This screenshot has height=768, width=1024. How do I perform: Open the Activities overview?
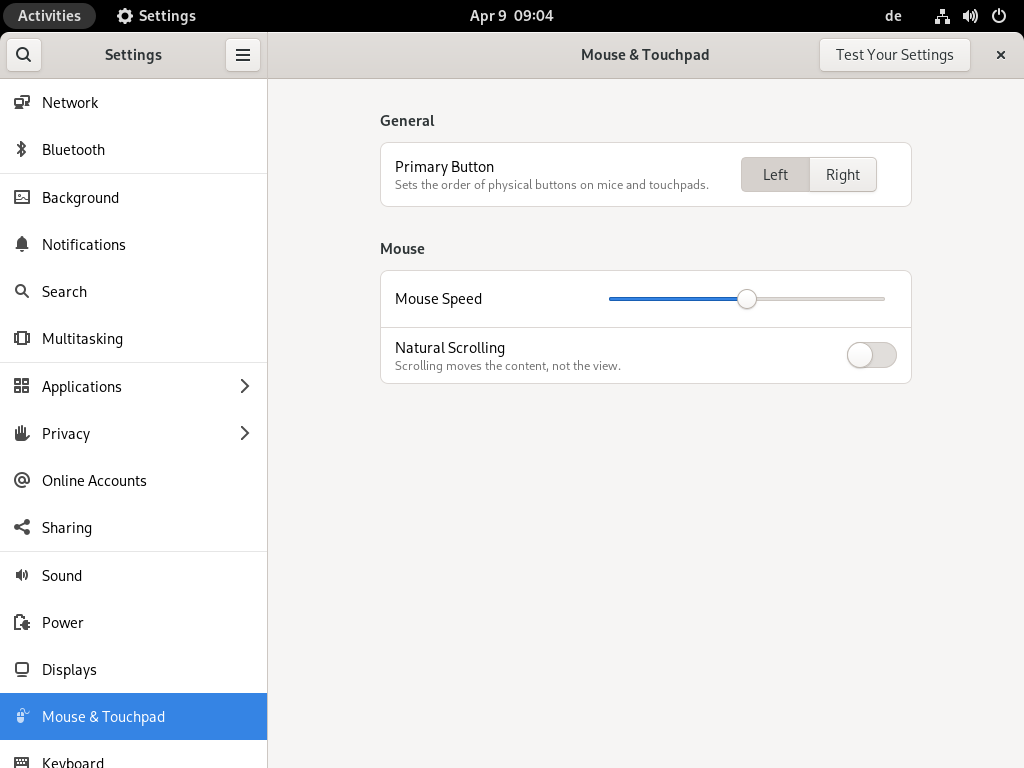(49, 16)
